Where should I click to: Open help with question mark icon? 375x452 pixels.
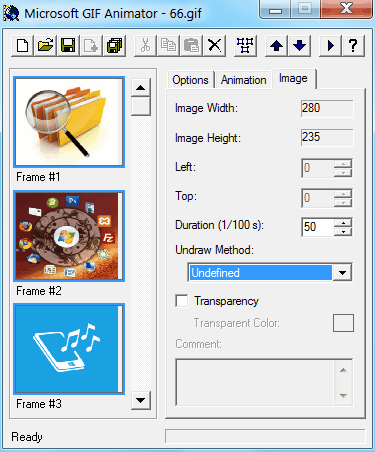(x=353, y=45)
